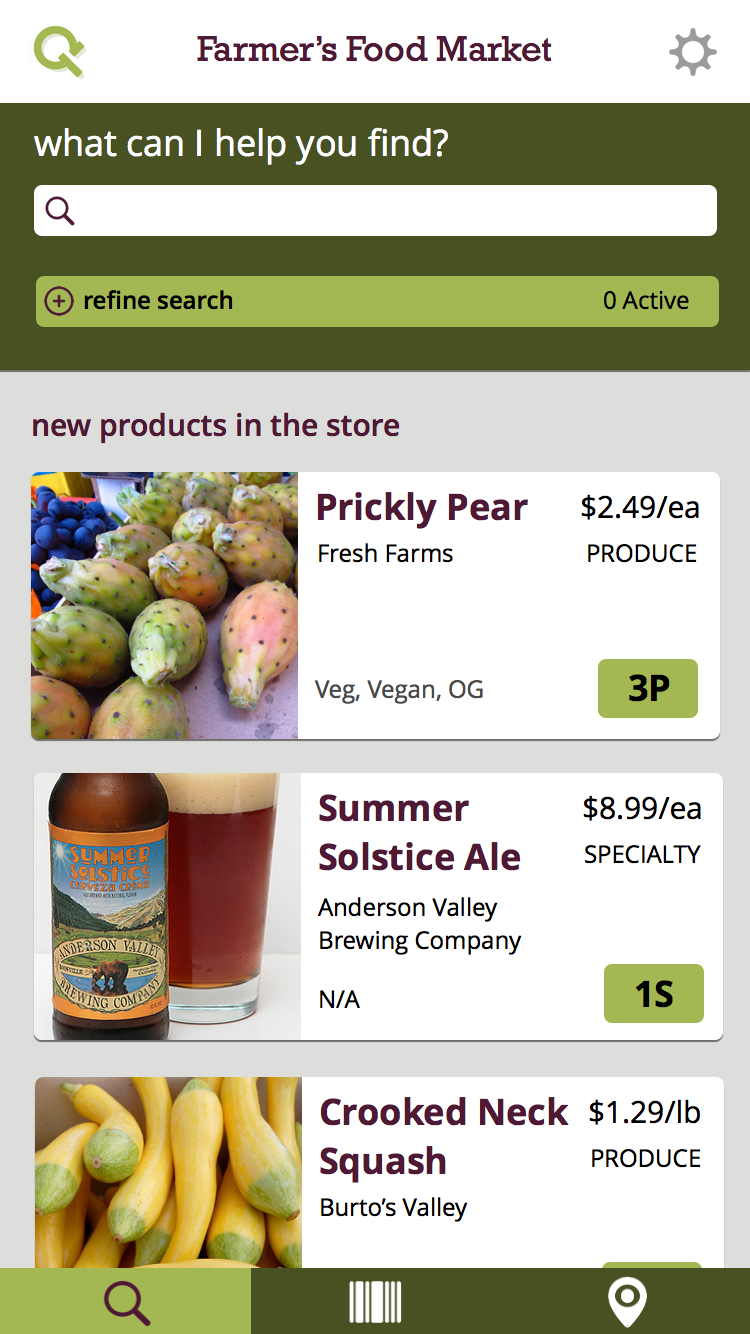Click the green Q logo icon

click(x=58, y=50)
